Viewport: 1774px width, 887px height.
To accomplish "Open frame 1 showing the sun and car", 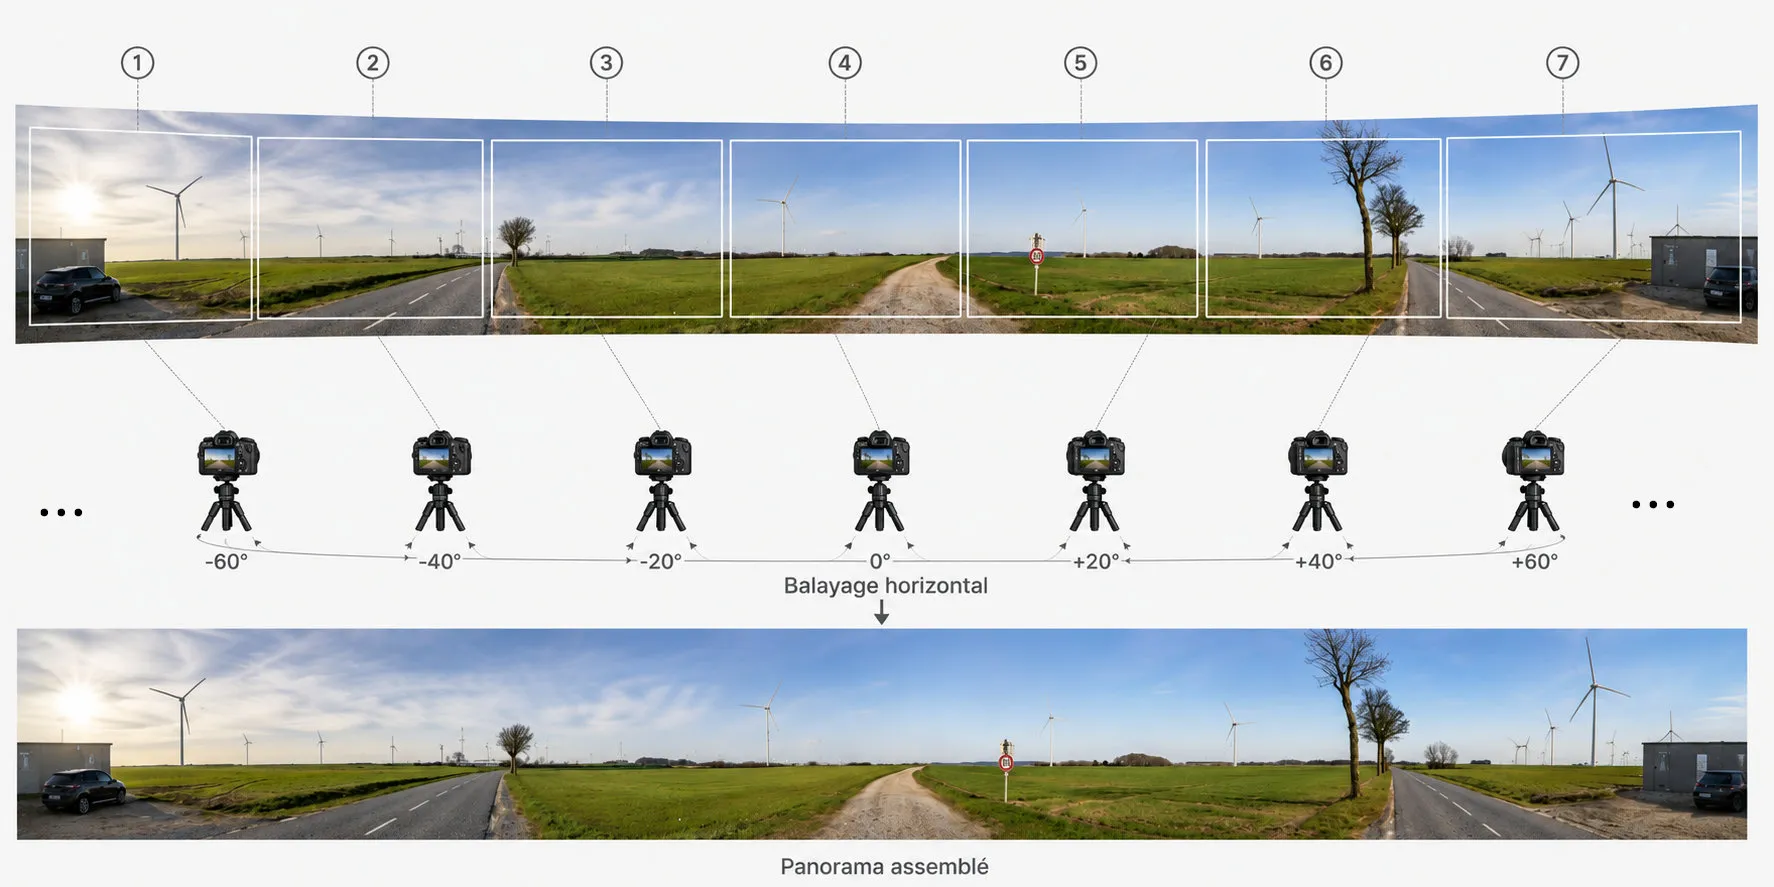I will click(x=140, y=226).
